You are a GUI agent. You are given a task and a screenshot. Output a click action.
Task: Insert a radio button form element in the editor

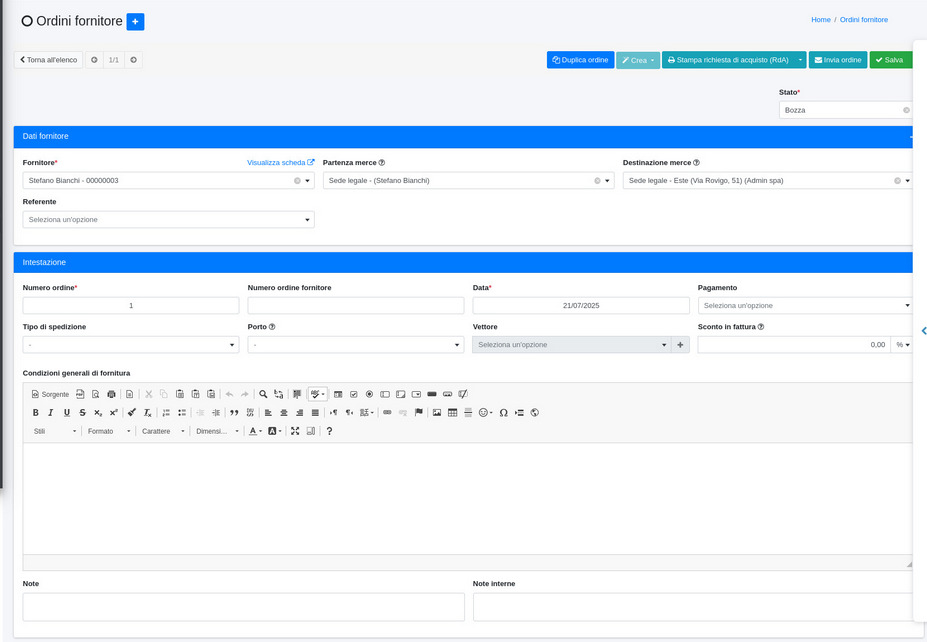369,394
